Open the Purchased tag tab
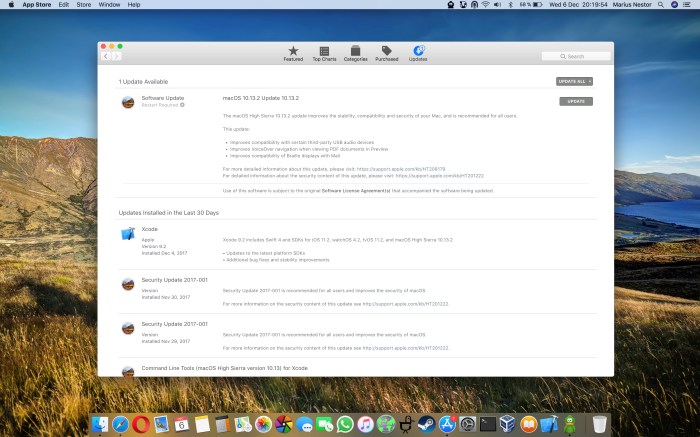The width and height of the screenshot is (700, 437). click(x=387, y=53)
